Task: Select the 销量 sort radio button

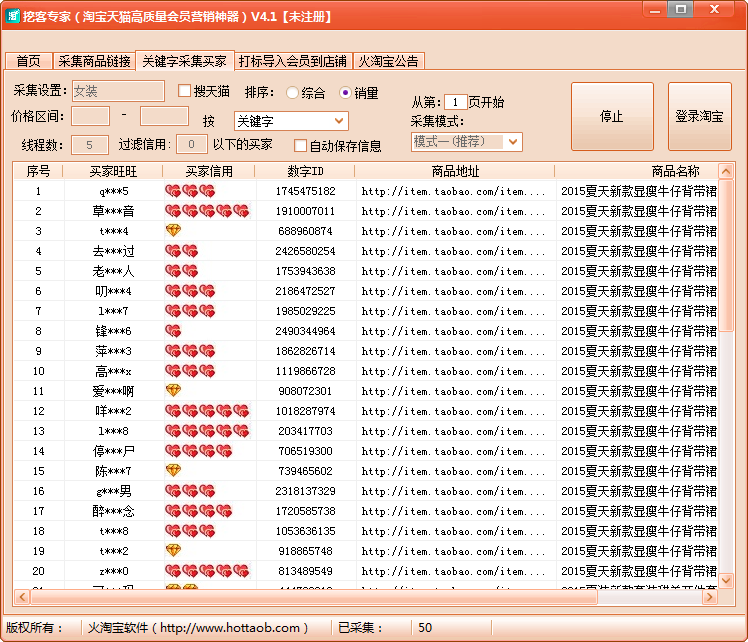Action: pyautogui.click(x=345, y=93)
